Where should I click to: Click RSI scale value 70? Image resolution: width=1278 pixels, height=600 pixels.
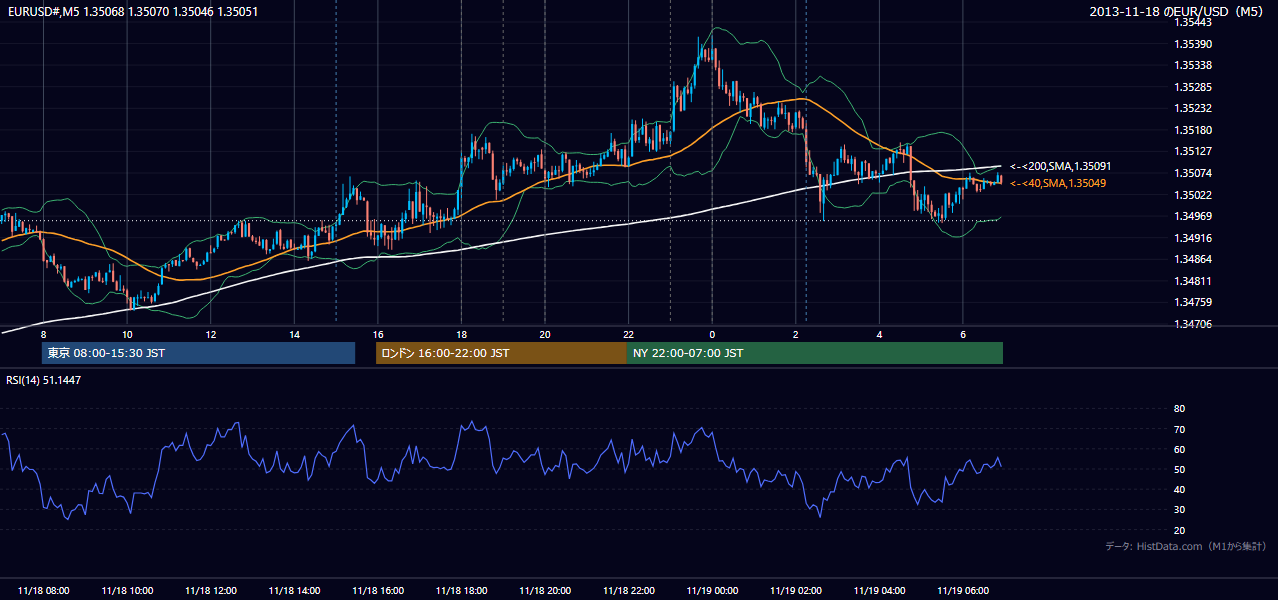[1179, 429]
